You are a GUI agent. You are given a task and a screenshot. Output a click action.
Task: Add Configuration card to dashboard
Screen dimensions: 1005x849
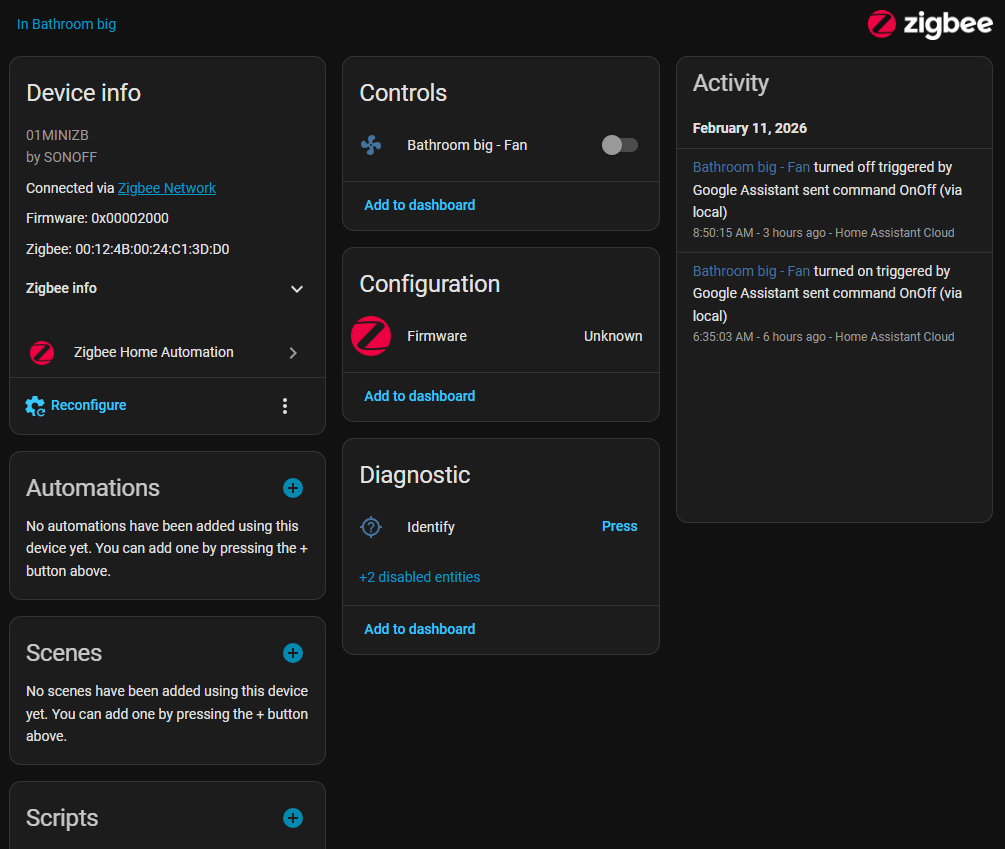420,396
